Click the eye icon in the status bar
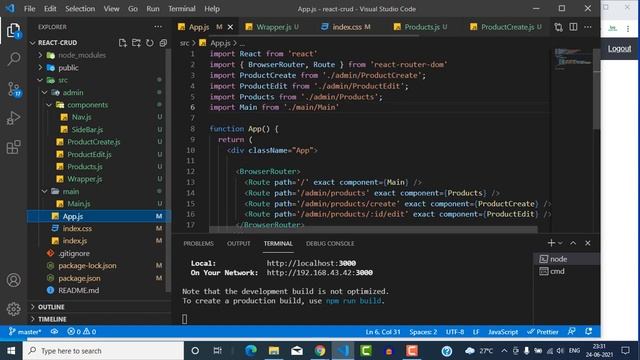 pos(54,332)
